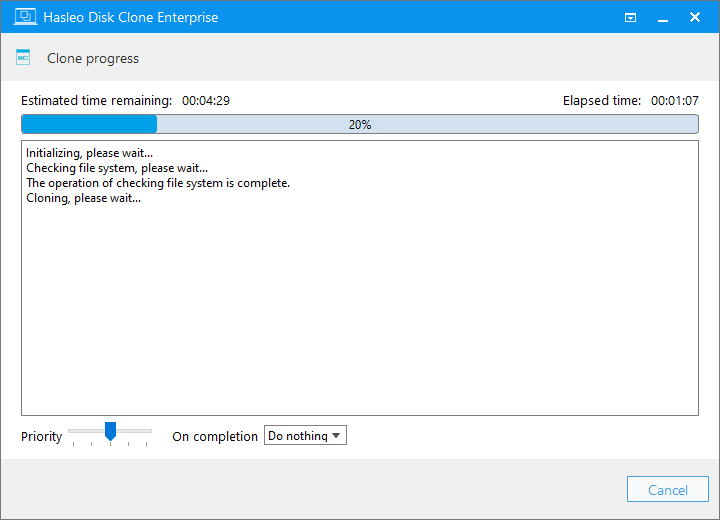Select the 'Checking file system, please wait...' line
Screen dimensions: 720x520
pyautogui.click(x=117, y=168)
